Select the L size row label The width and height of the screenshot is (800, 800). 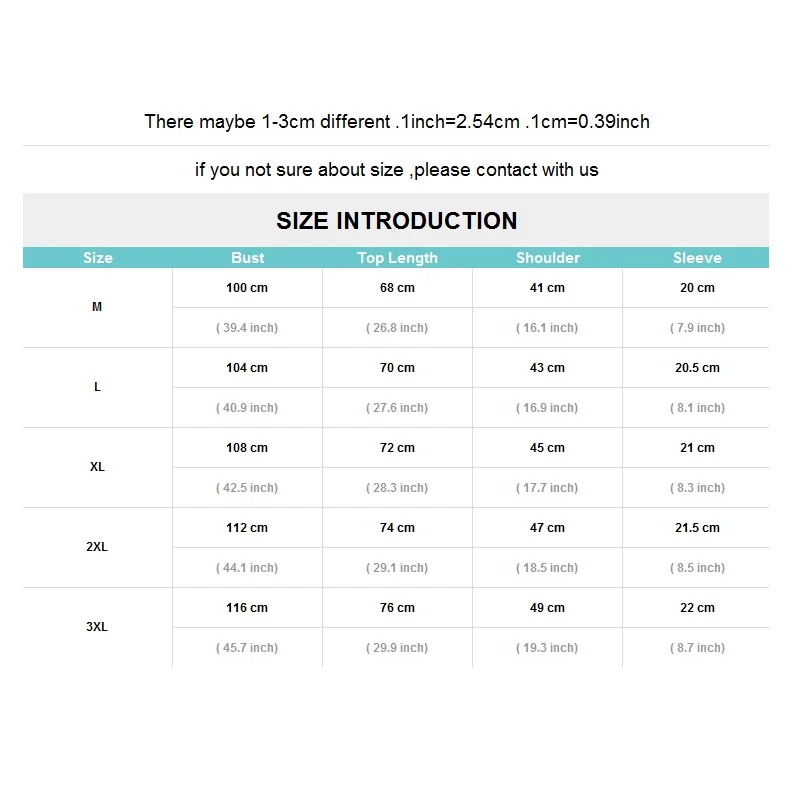[x=97, y=387]
